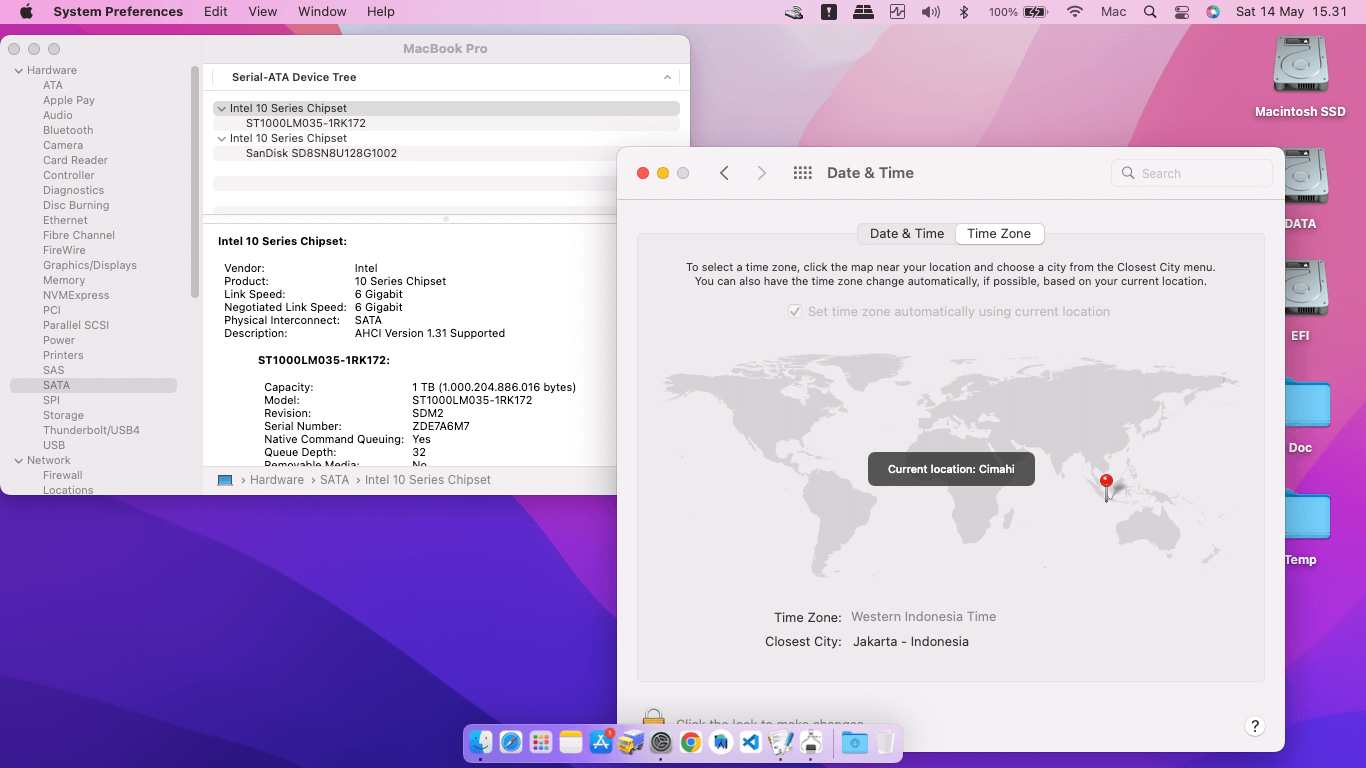This screenshot has height=768, width=1366.
Task: Open the battery status menu
Action: 1018,12
